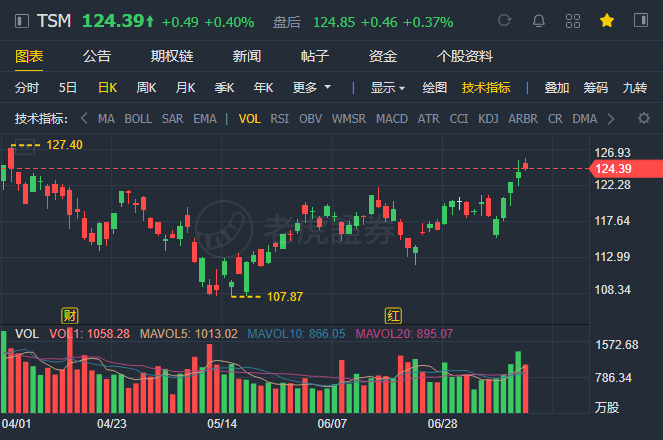Enable the CCI indicator
The image size is (663, 440).
[x=459, y=119]
